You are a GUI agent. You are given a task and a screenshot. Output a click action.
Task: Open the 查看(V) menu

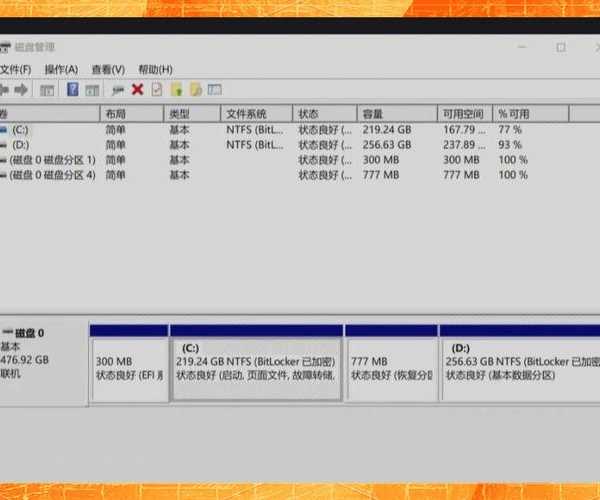108,69
